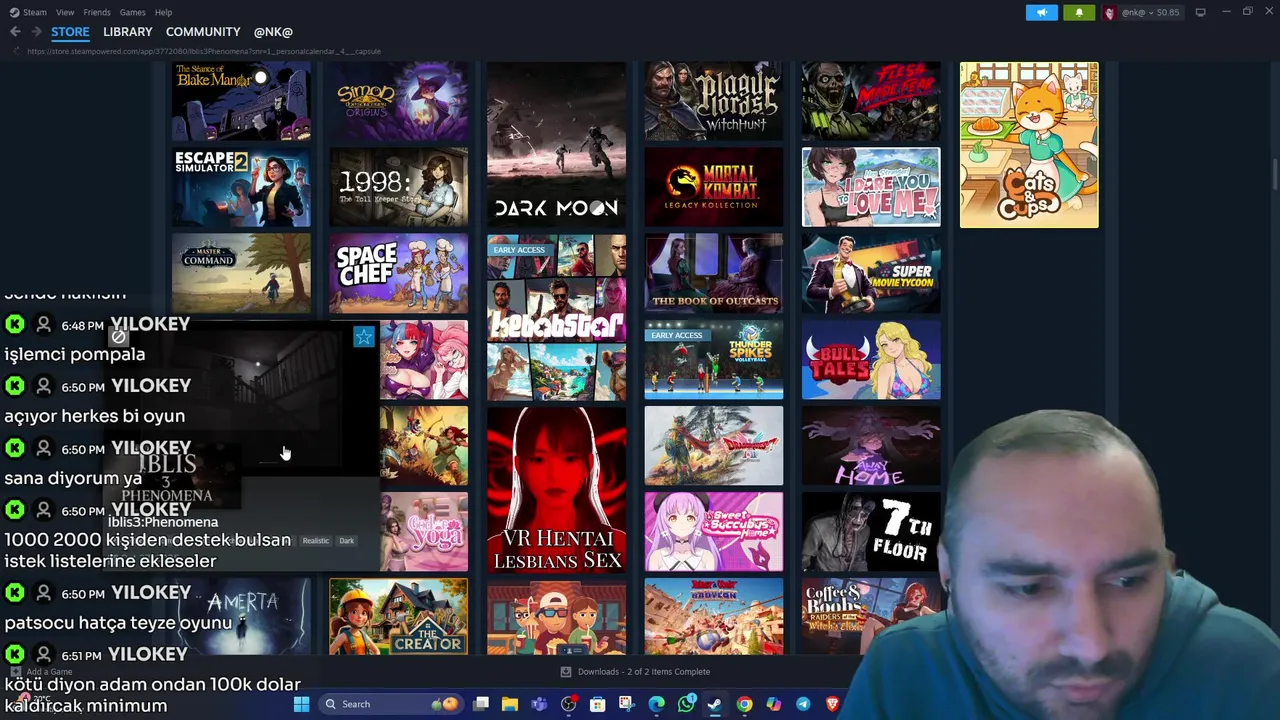Open The Book of Outcasts capsule

713,273
